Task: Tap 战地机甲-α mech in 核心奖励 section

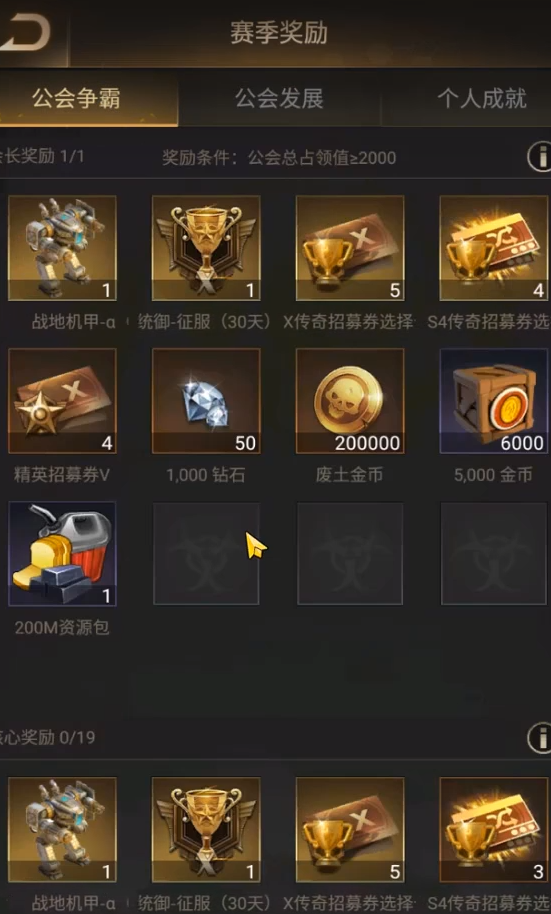Action: [x=62, y=829]
